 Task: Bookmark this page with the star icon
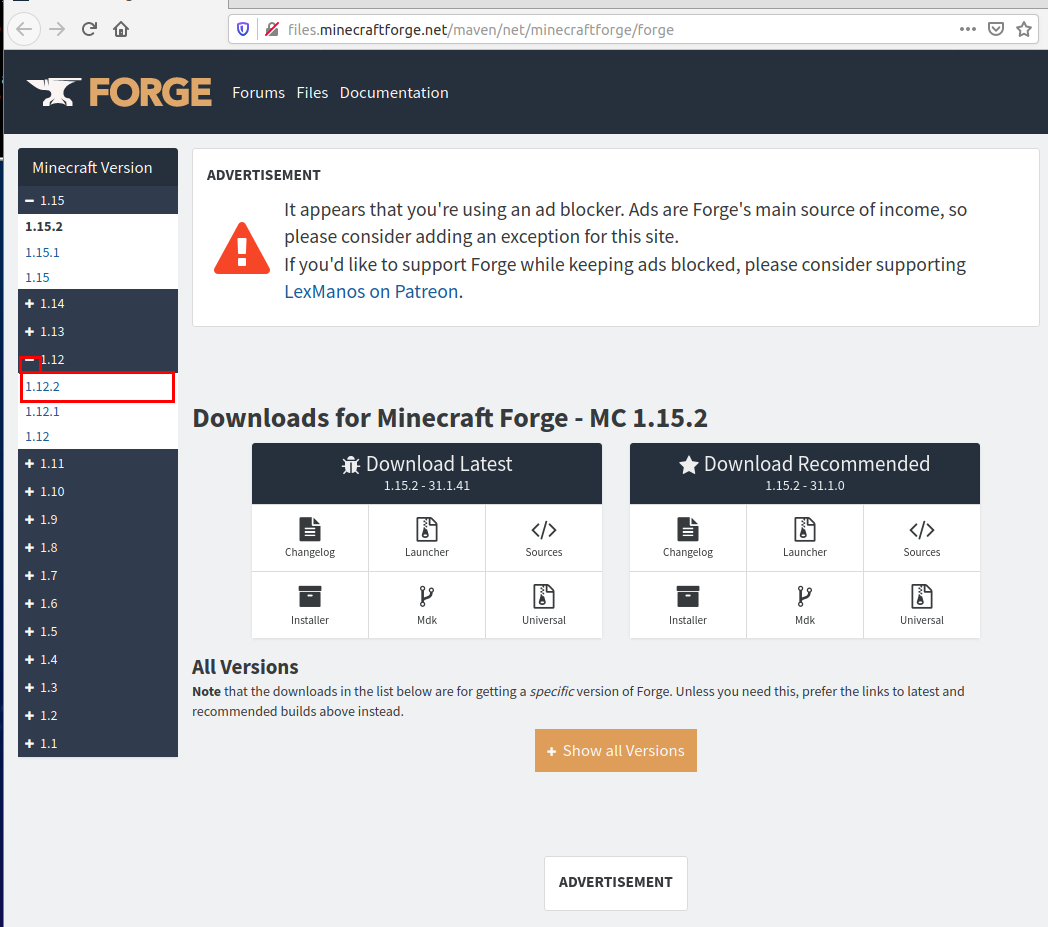1024,29
